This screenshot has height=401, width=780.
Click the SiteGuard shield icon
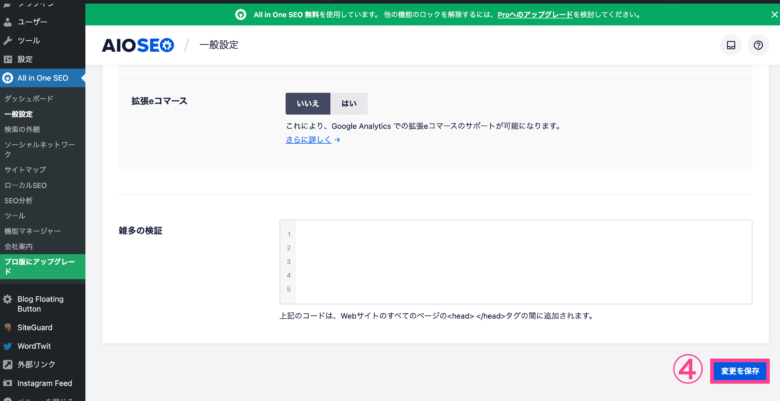[x=7, y=327]
